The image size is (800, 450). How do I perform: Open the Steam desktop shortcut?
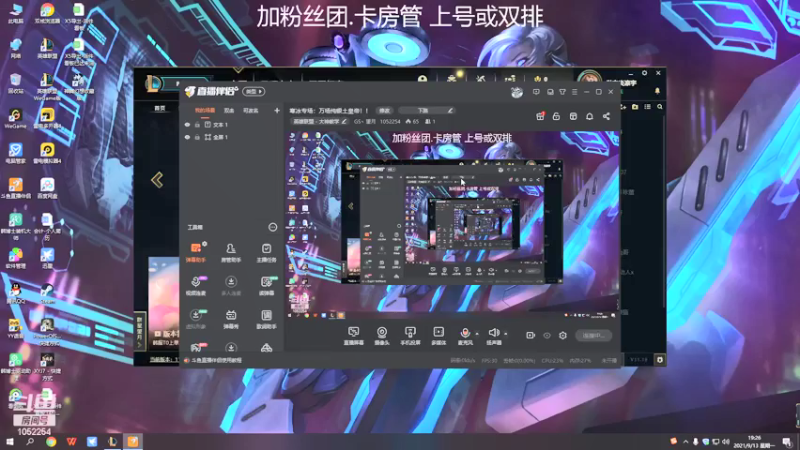click(x=47, y=294)
